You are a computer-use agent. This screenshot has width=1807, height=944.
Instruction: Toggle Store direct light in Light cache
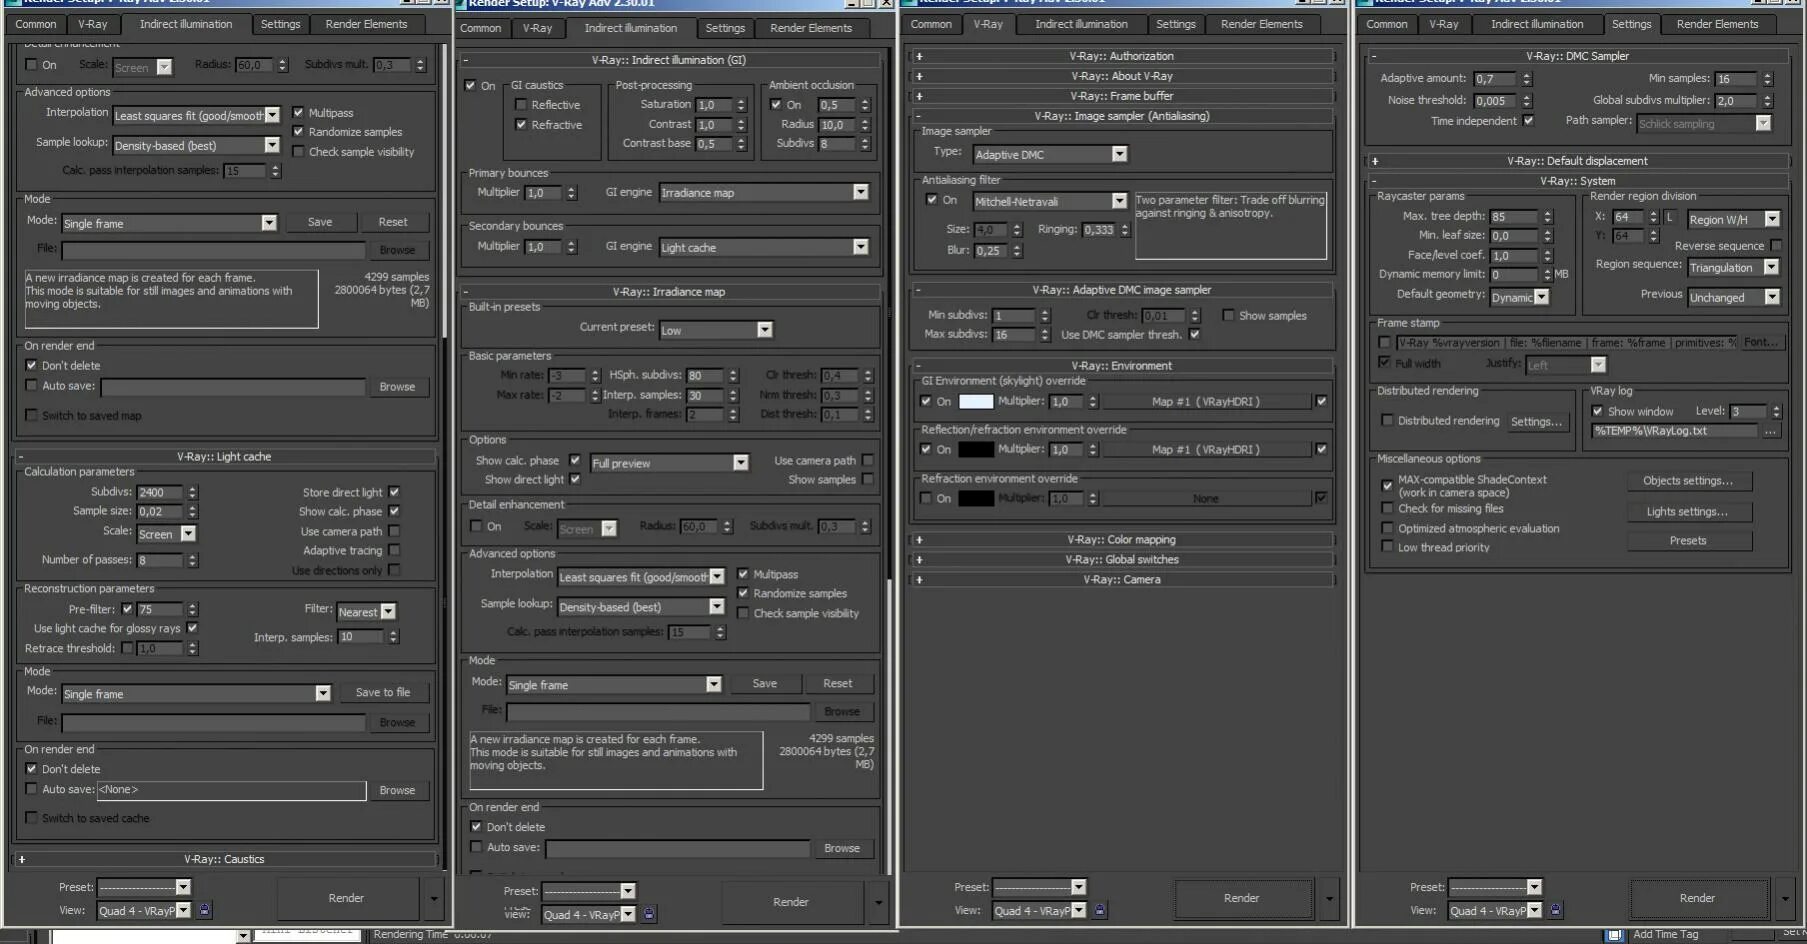click(394, 492)
